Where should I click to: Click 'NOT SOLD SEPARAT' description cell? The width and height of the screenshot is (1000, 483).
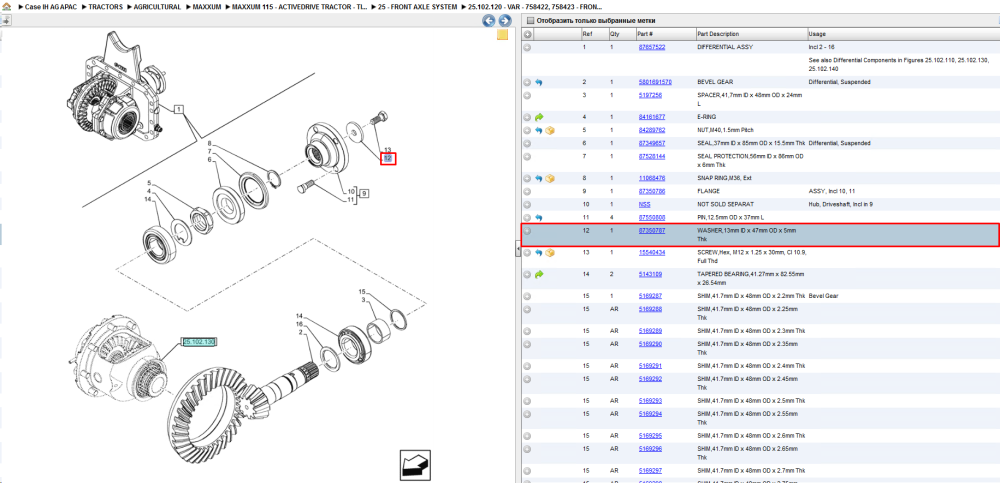(x=724, y=205)
